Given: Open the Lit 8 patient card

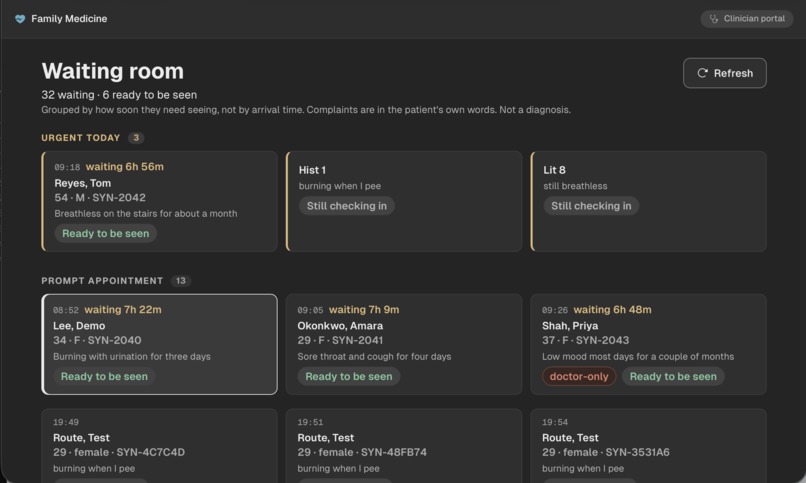Looking at the screenshot, I should point(648,201).
